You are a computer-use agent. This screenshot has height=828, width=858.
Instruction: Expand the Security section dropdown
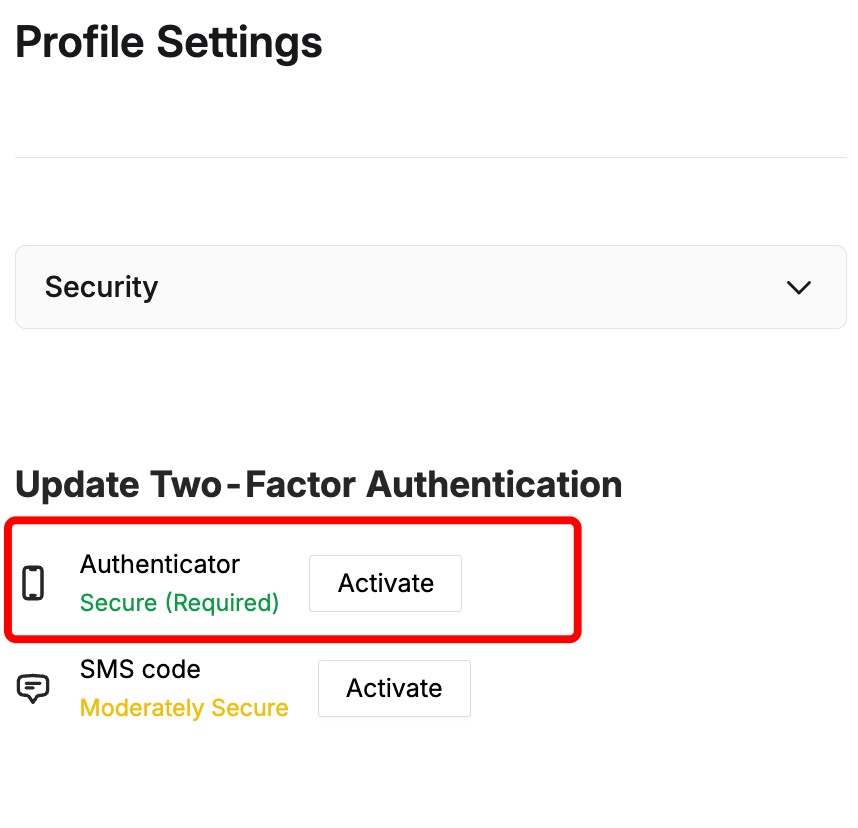[430, 288]
